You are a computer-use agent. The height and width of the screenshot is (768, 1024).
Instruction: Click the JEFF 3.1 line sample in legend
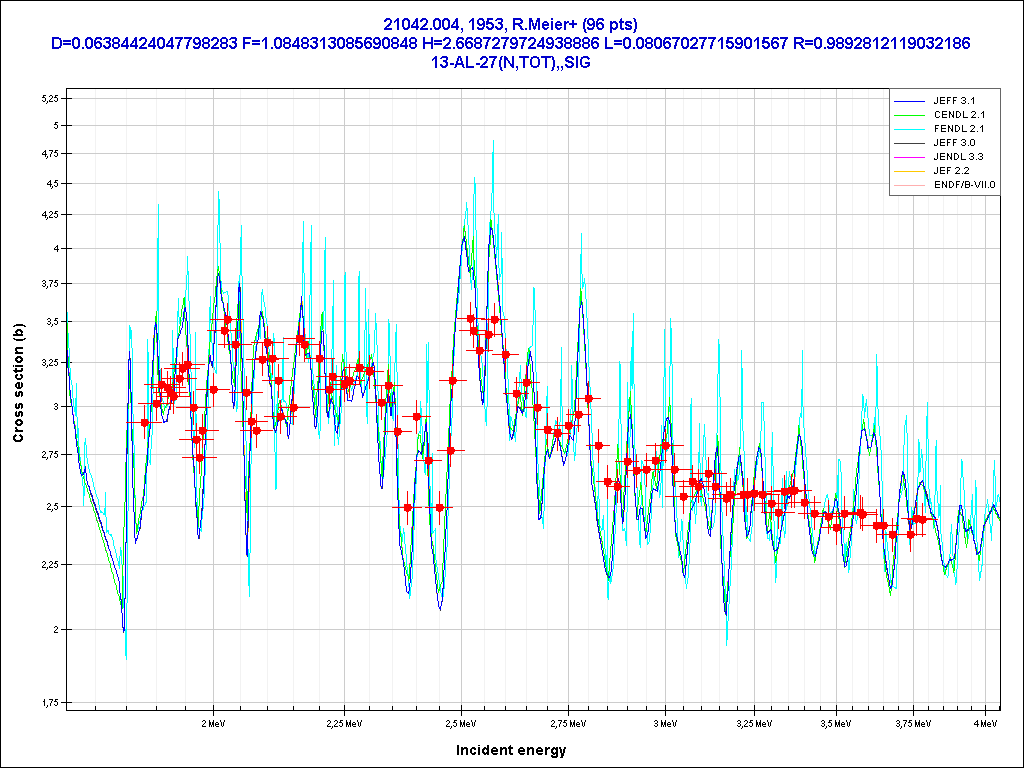coord(910,101)
